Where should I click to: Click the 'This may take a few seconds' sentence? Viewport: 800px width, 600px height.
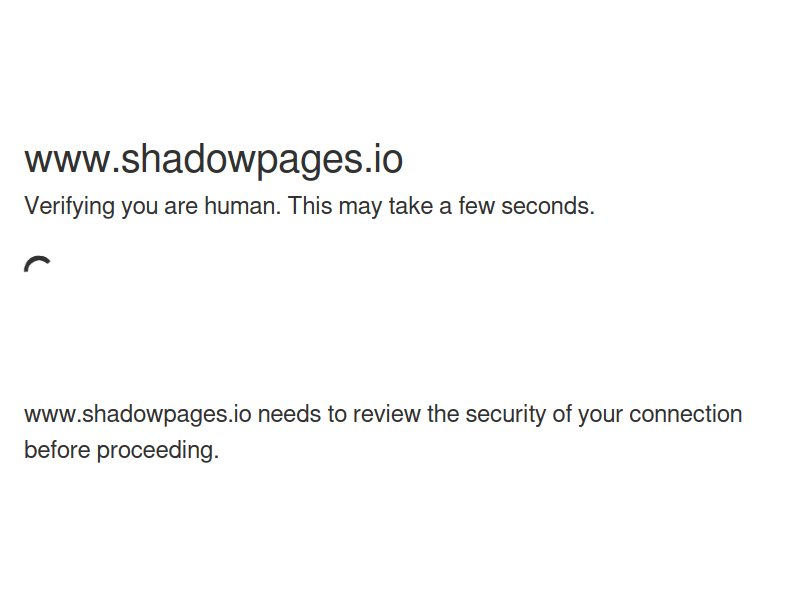[441, 206]
